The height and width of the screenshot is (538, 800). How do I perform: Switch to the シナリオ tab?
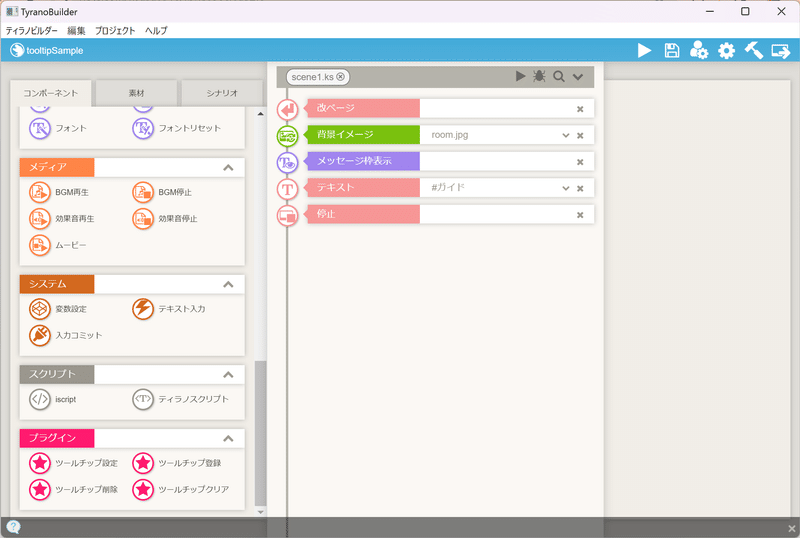pyautogui.click(x=222, y=93)
